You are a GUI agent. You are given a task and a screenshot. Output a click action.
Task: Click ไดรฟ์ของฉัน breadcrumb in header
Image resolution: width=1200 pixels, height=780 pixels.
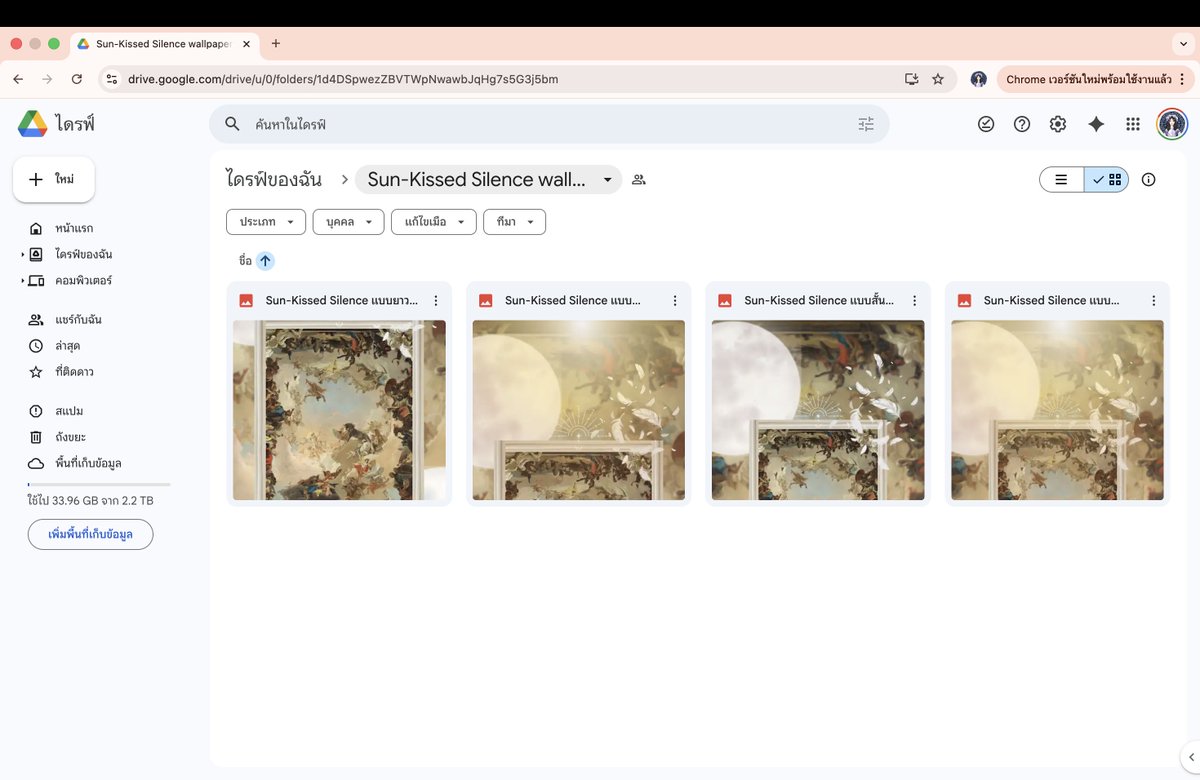[274, 180]
